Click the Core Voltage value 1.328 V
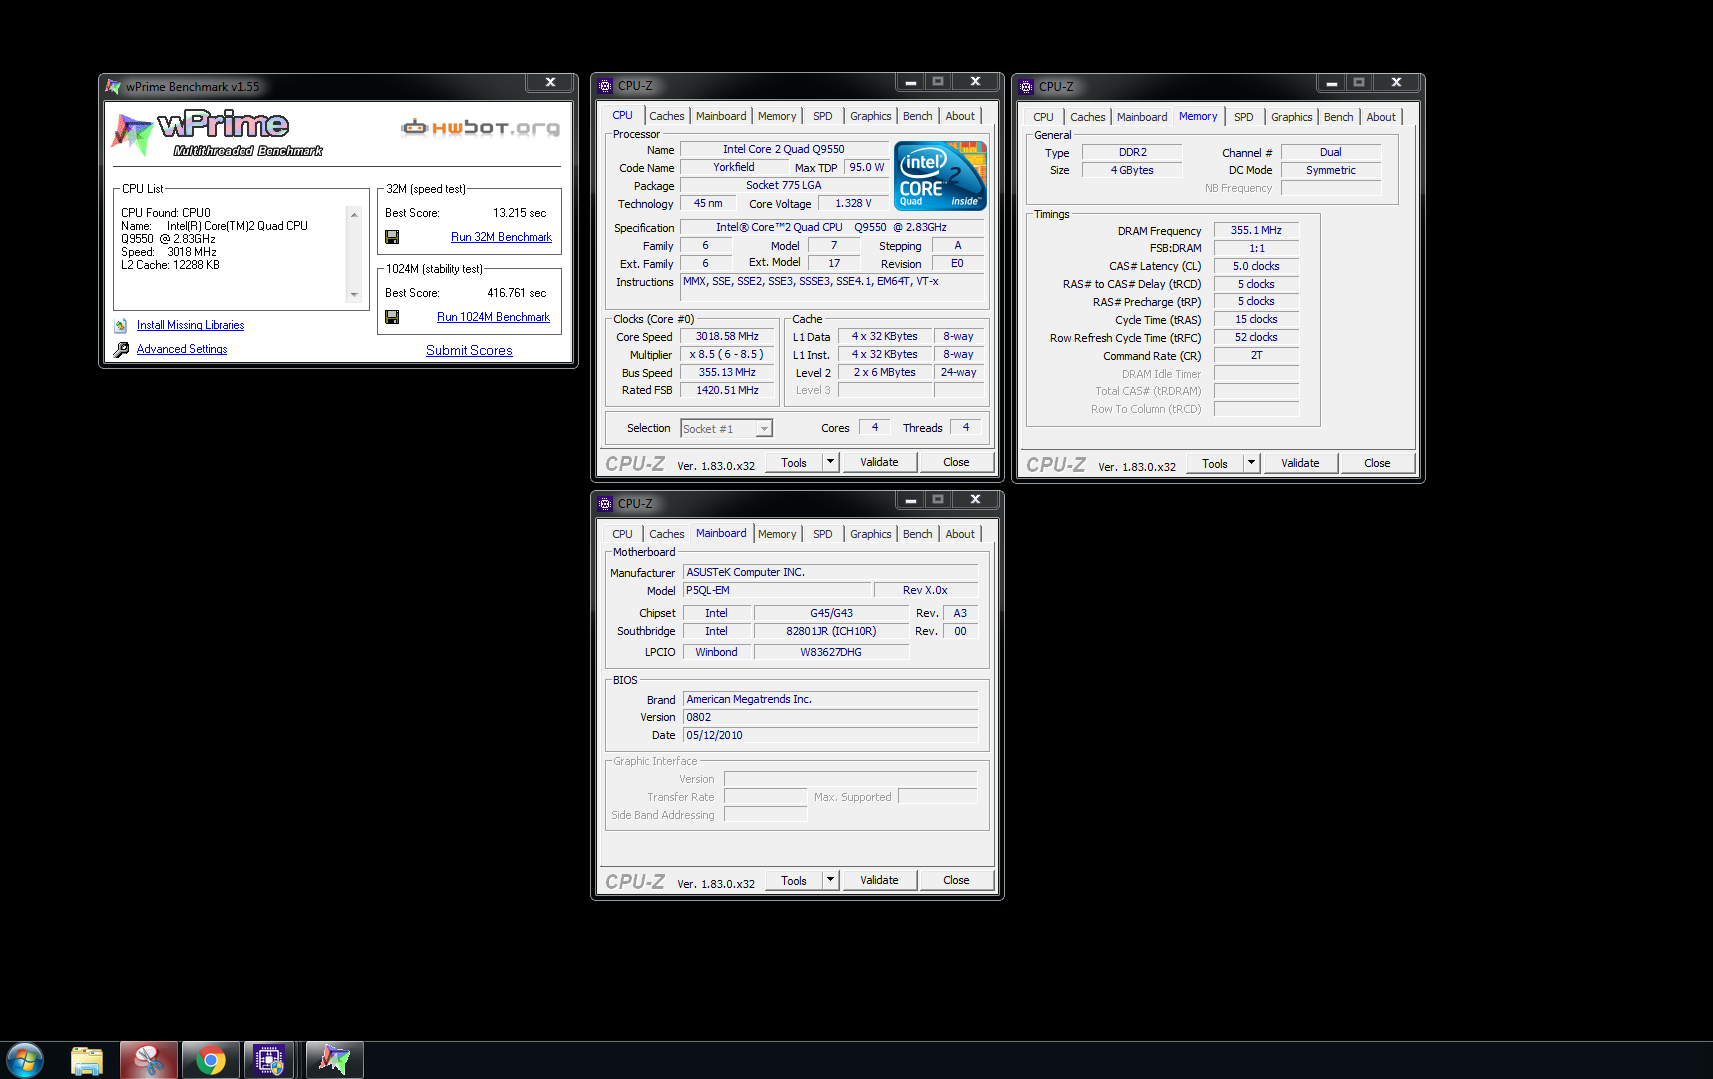The width and height of the screenshot is (1713, 1079). (x=853, y=203)
